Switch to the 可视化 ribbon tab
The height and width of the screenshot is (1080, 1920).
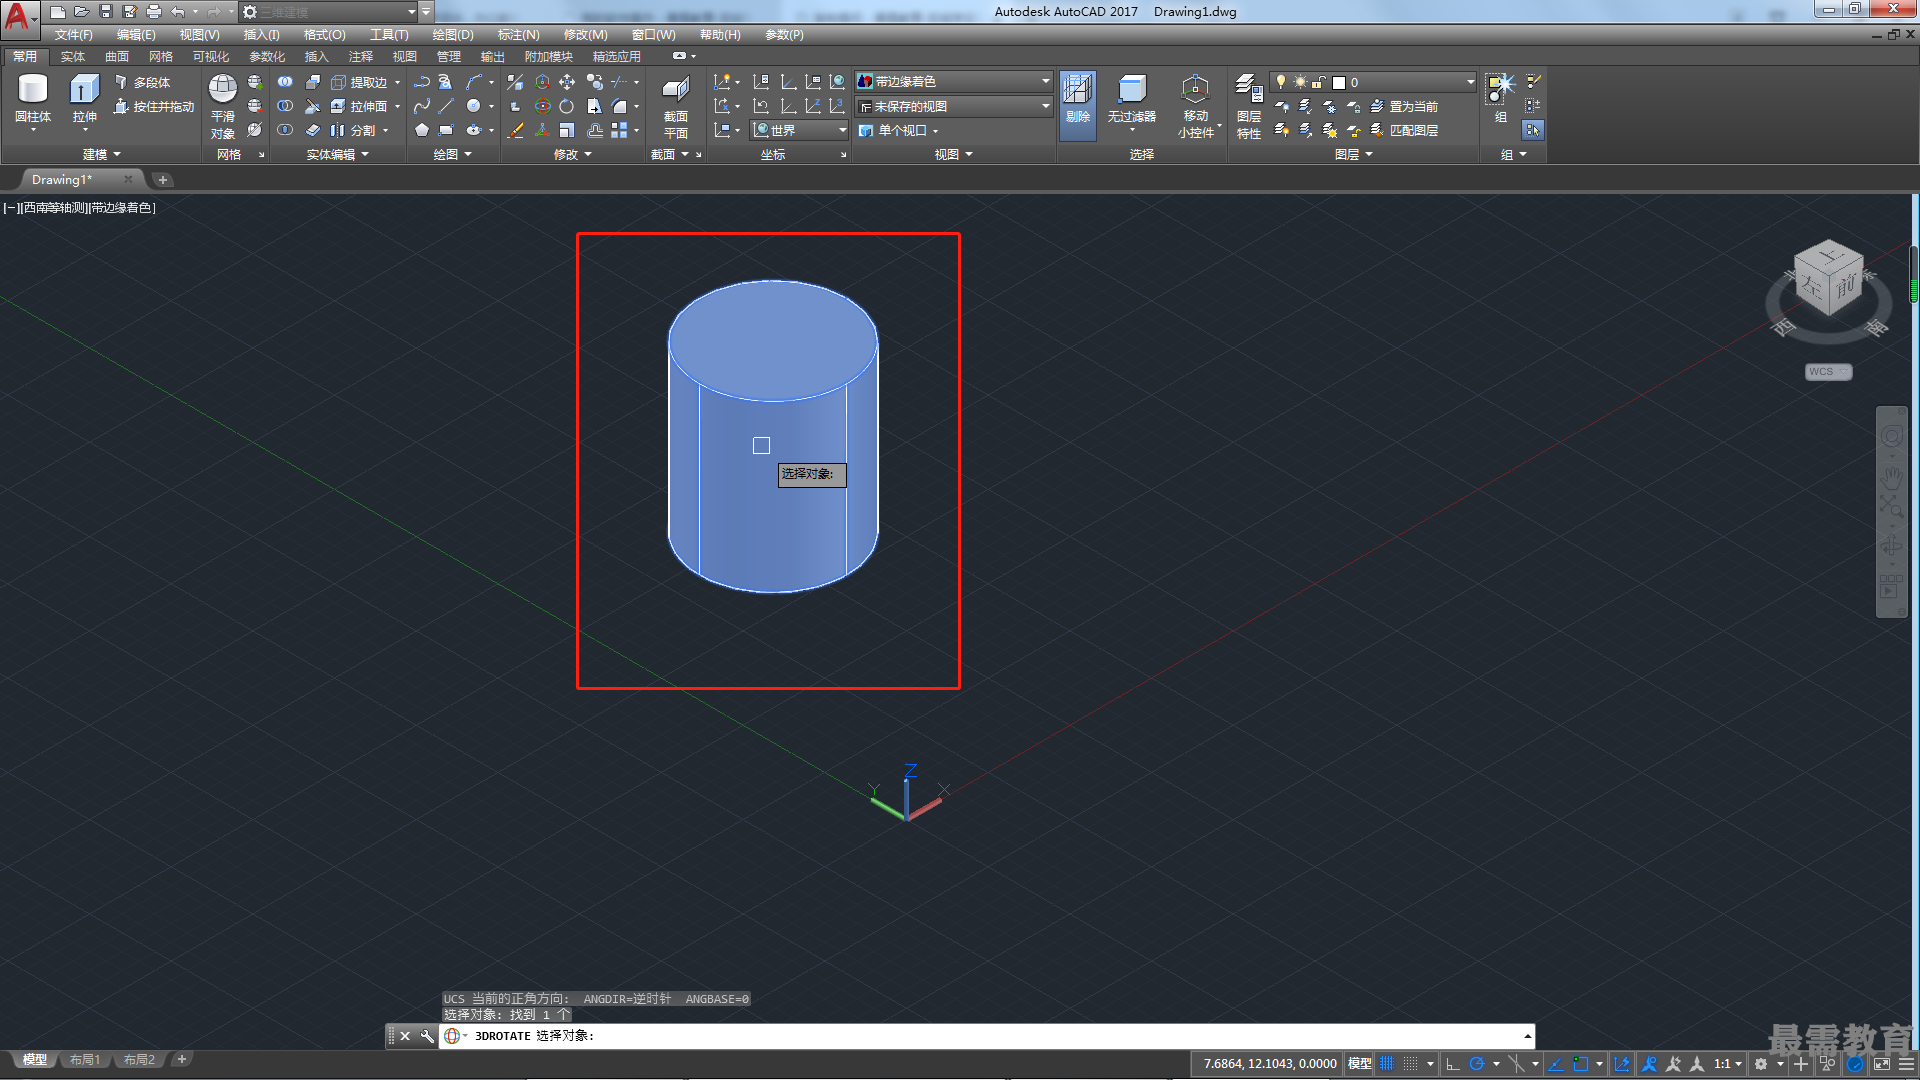[x=210, y=57]
